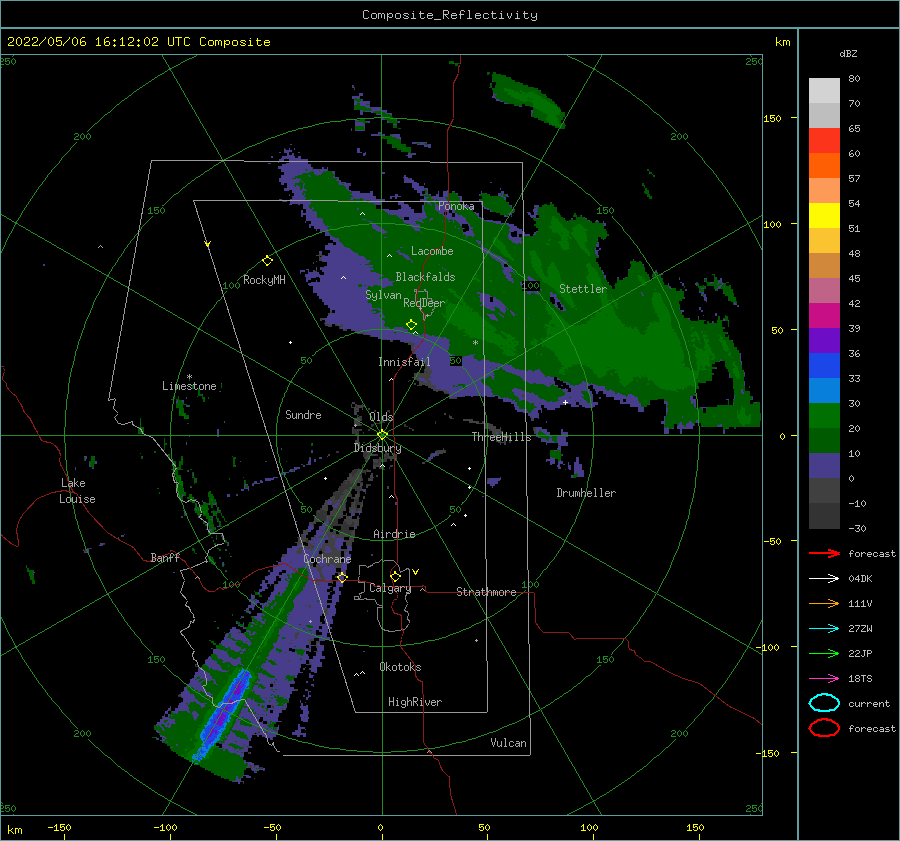Viewport: 900px width, 841px height.
Task: Click the Okotoks label
Action: coord(400,667)
